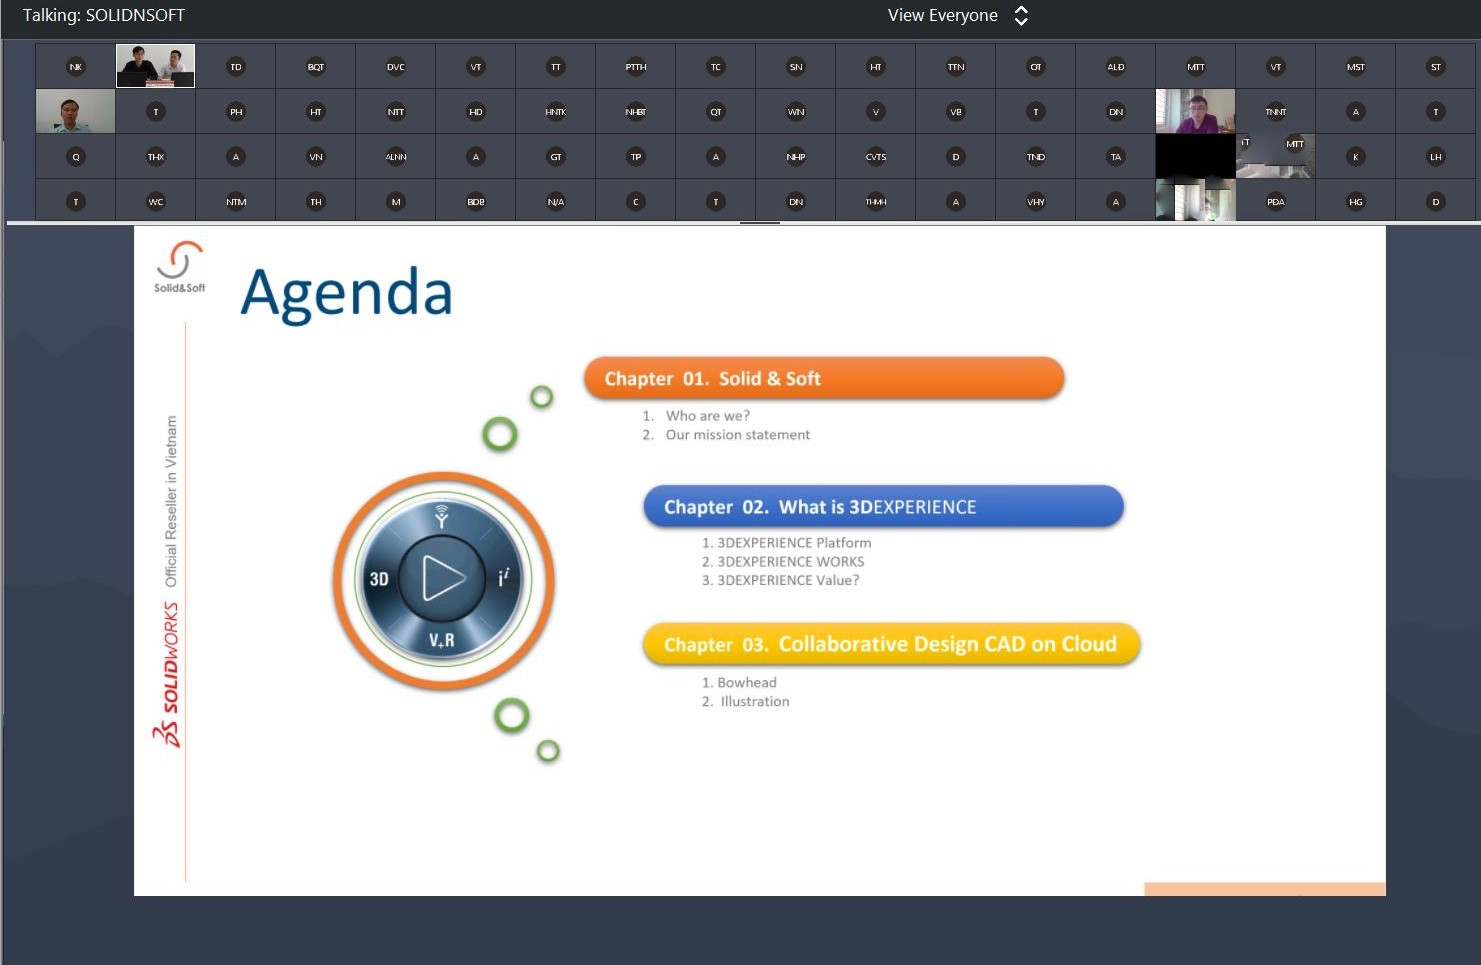Viewport: 1481px width, 965px height.
Task: Select participant TP avatar
Action: 636,157
